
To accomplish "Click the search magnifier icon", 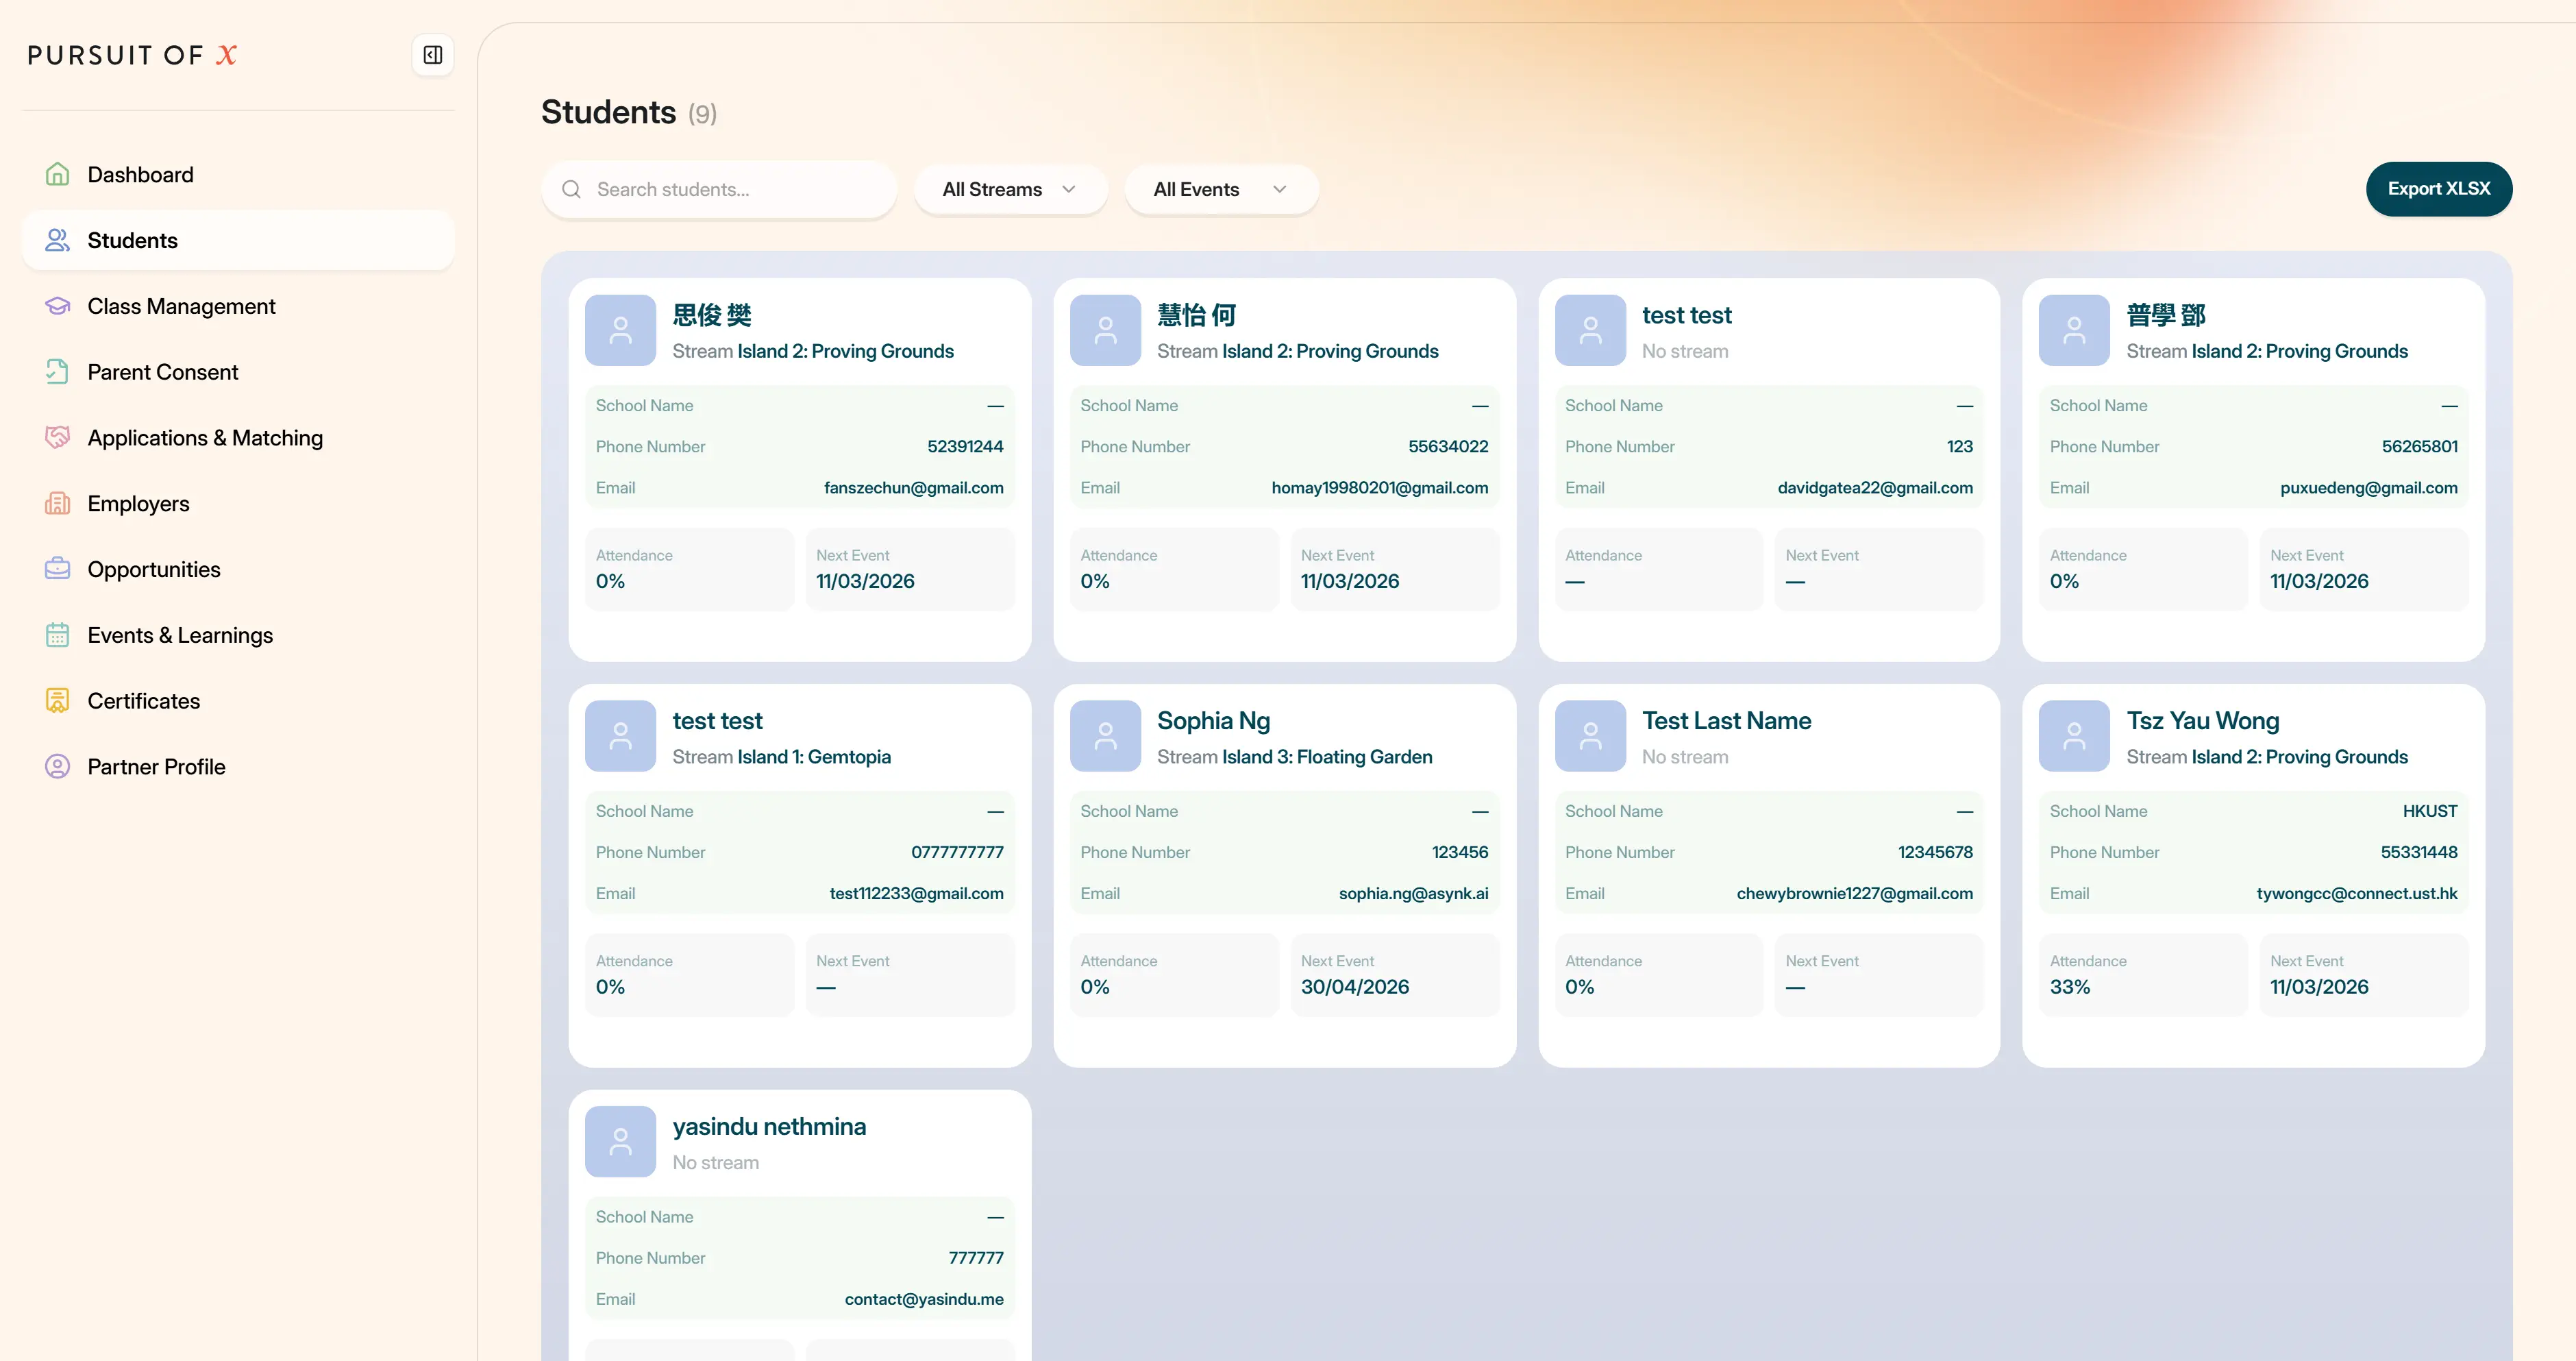I will [571, 189].
